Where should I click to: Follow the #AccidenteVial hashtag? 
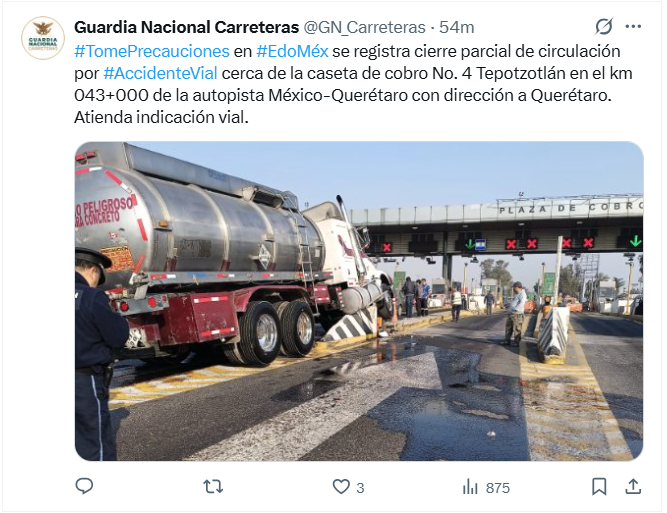click(x=160, y=73)
